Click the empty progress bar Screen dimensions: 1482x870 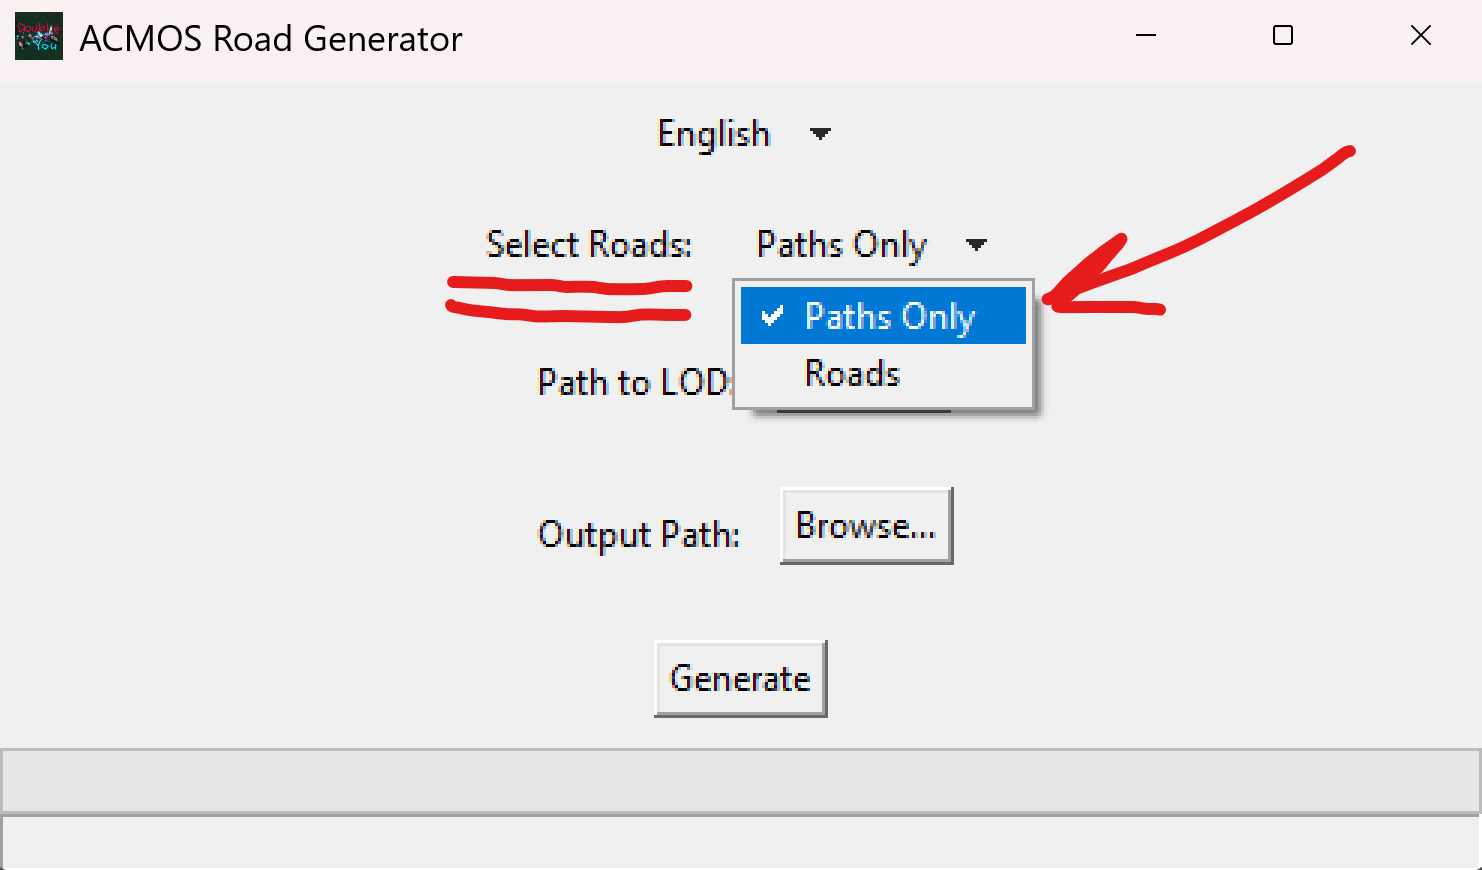pos(740,781)
